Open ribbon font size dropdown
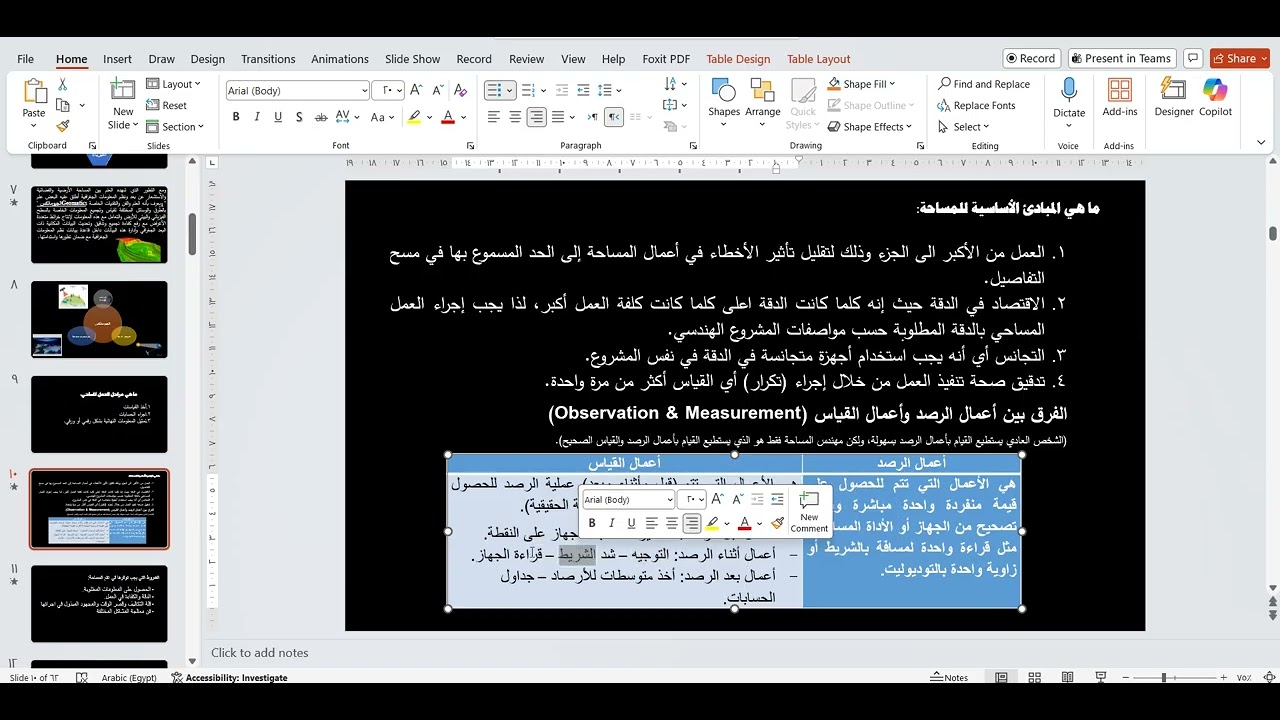This screenshot has height=720, width=1280. point(399,90)
